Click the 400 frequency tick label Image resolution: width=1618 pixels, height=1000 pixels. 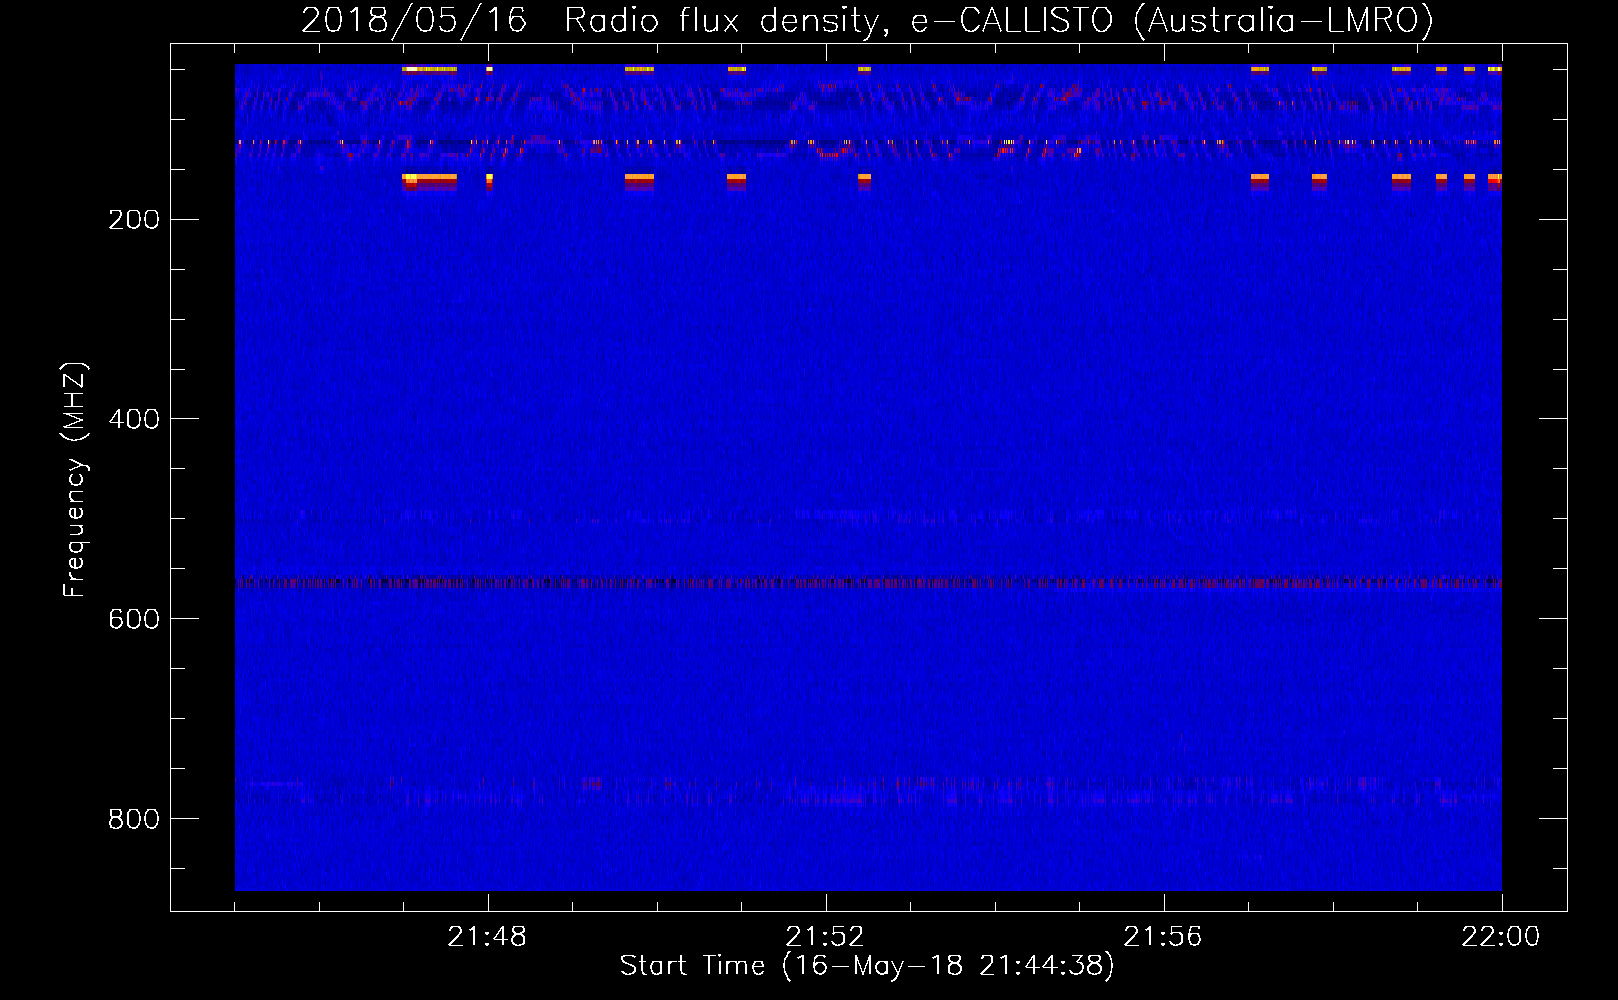pos(134,419)
